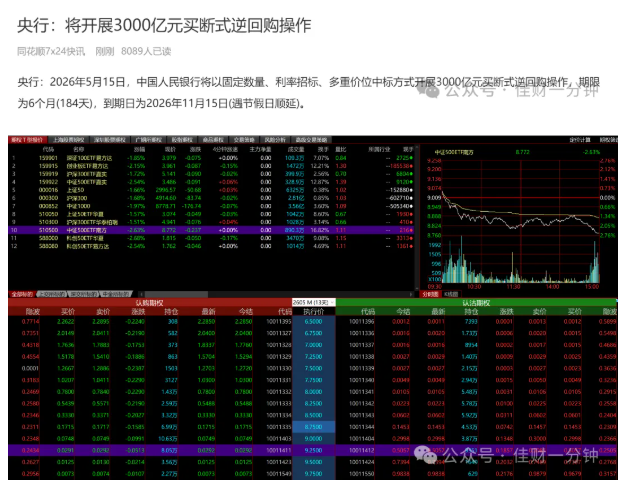Sort by the 现价 column header
The image size is (622, 482).
[x=170, y=150]
